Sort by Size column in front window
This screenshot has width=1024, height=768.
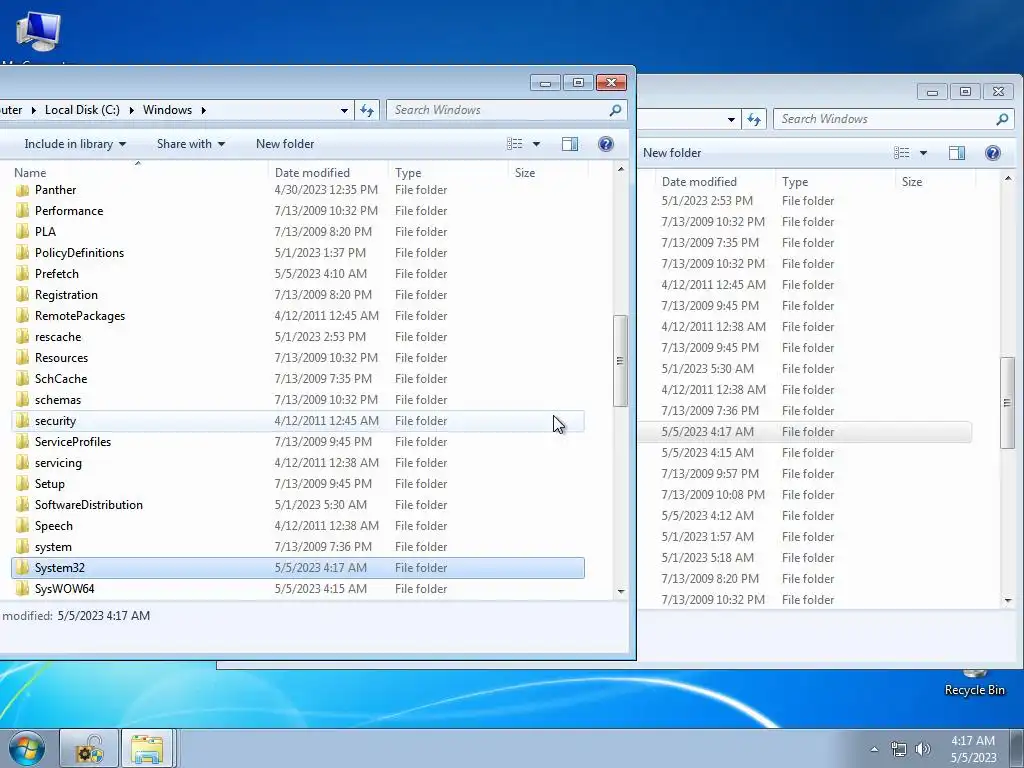point(549,172)
